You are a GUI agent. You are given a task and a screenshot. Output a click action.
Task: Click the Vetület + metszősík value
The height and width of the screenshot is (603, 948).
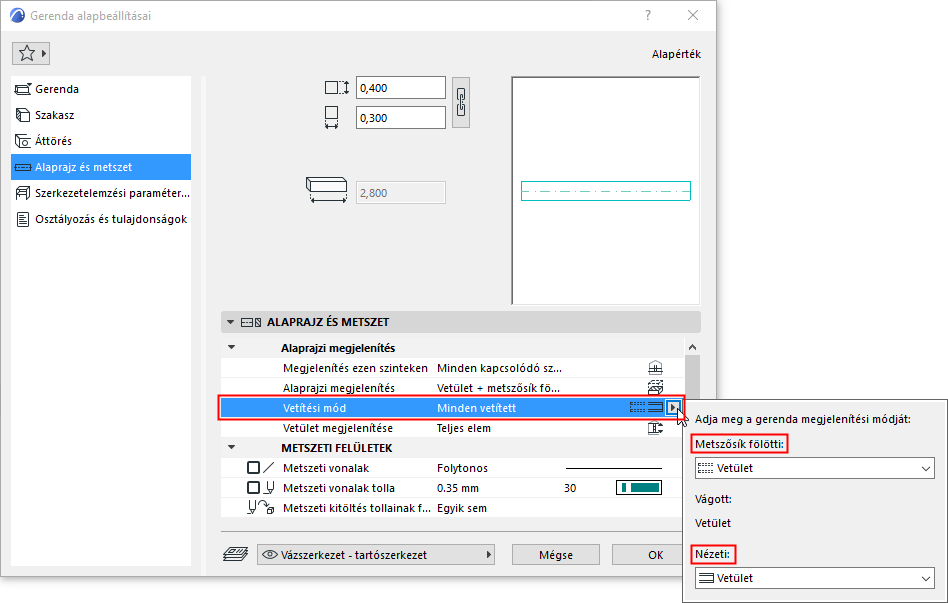click(498, 388)
